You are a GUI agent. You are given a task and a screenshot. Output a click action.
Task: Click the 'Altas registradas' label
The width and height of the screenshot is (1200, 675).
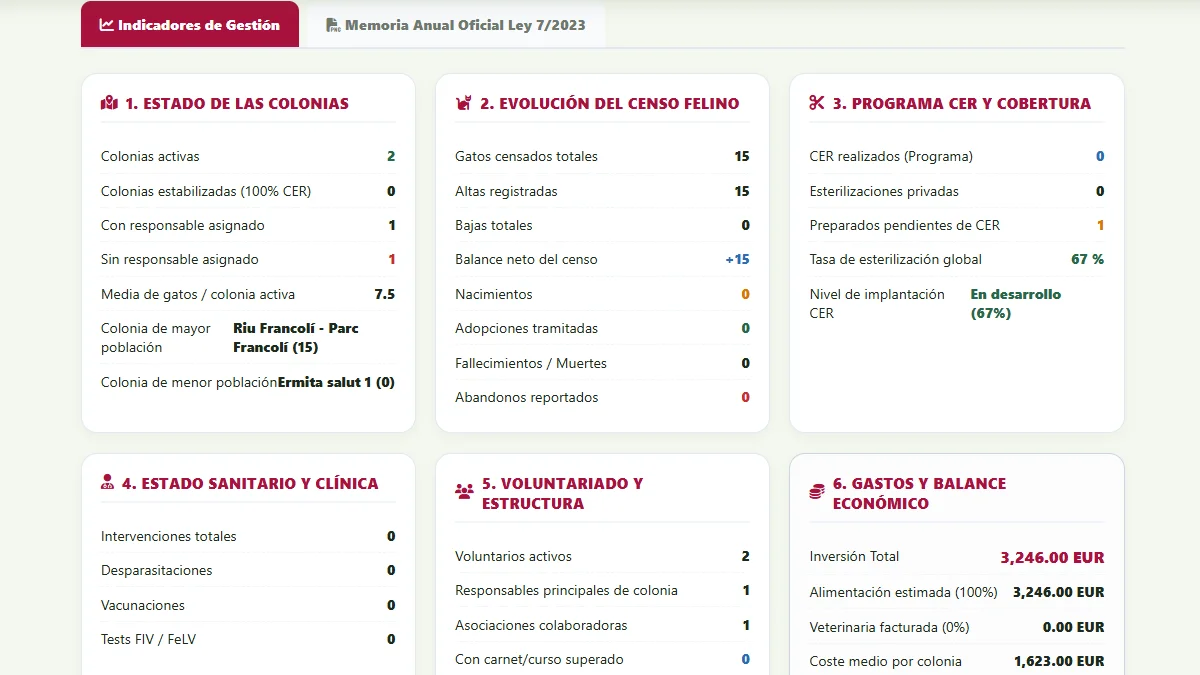(506, 191)
